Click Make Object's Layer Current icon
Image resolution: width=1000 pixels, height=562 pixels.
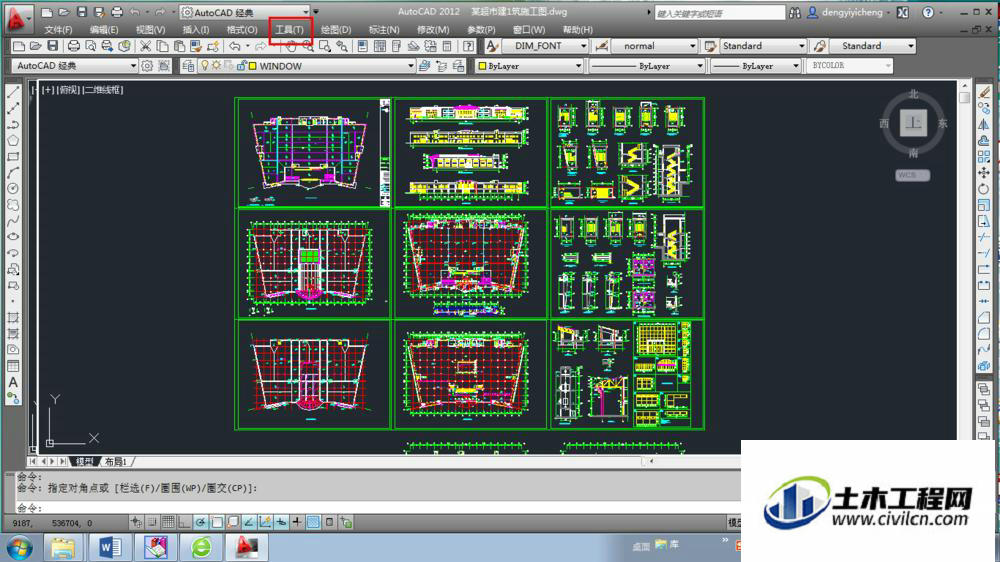pos(425,66)
